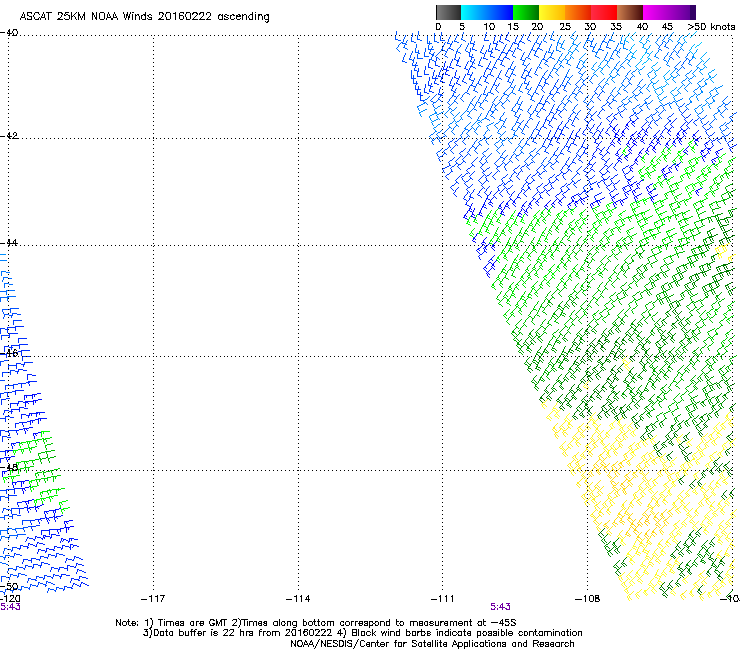Click the -111 longitude axis label
Viewport: 740px width, 650px height.
[443, 599]
